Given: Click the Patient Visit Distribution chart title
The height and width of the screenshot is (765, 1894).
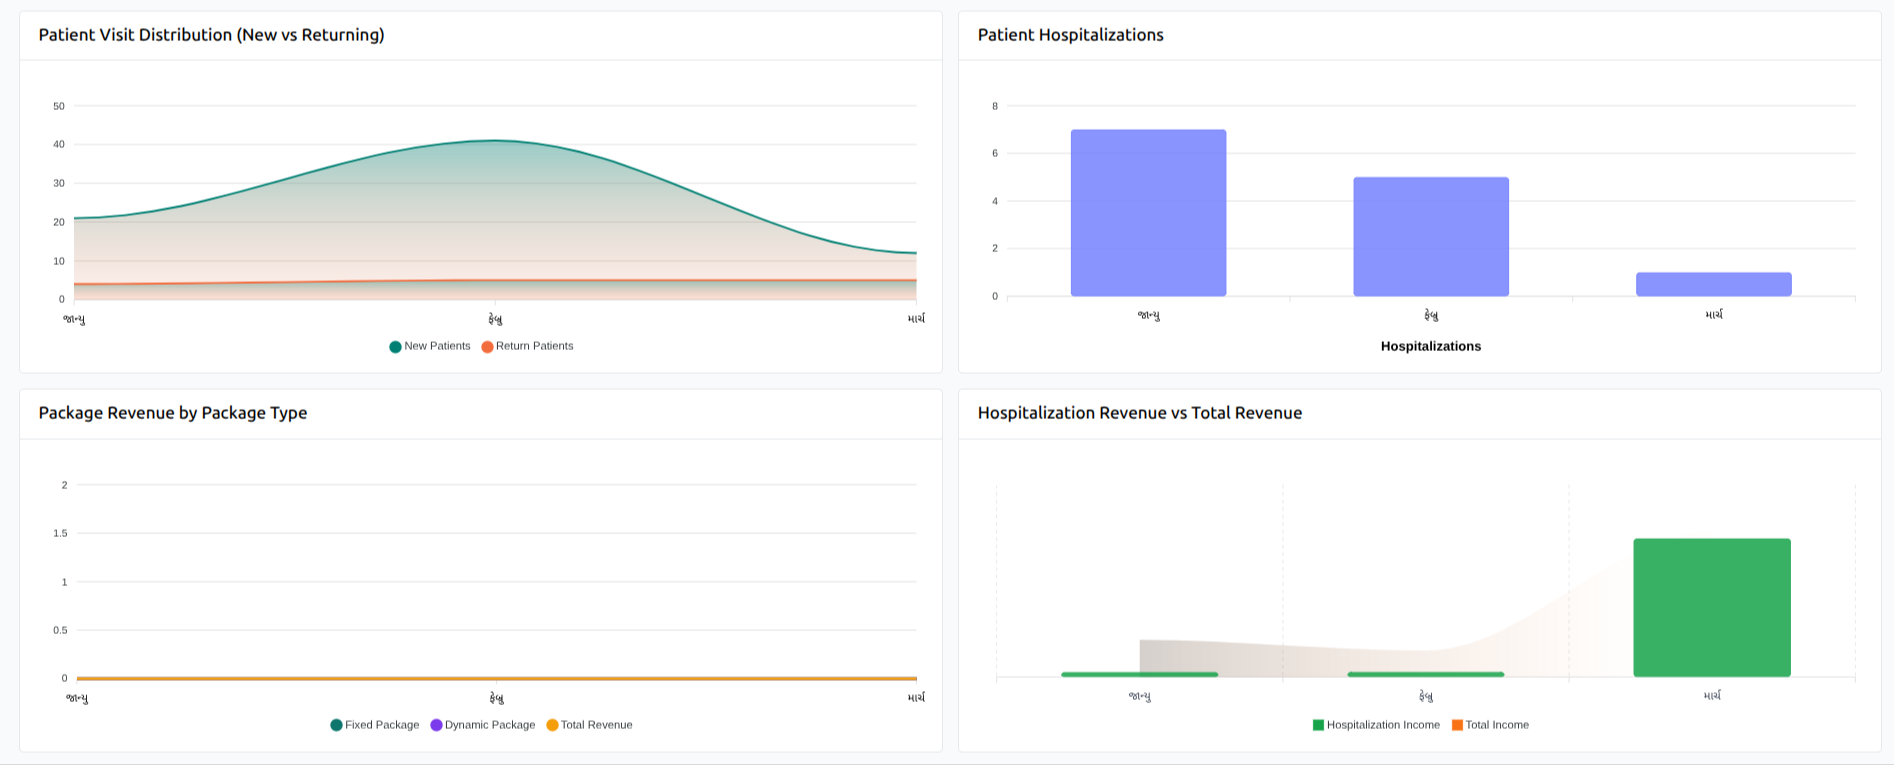Looking at the screenshot, I should pos(211,35).
